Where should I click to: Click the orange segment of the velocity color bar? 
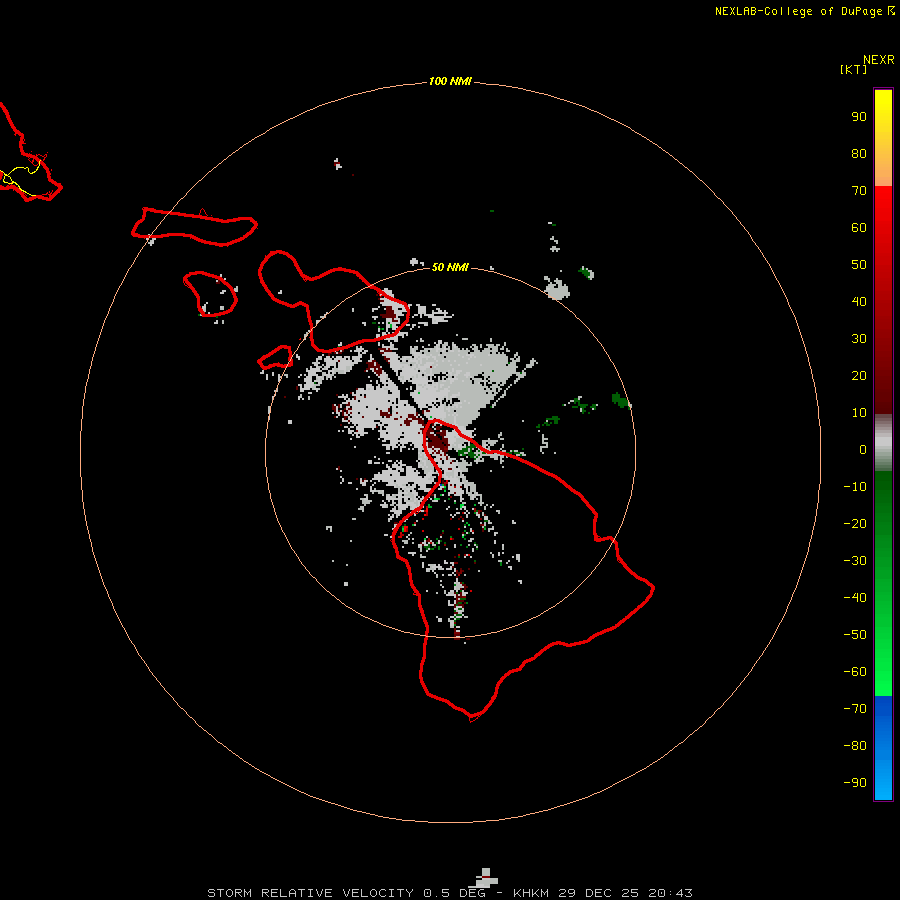(x=883, y=169)
